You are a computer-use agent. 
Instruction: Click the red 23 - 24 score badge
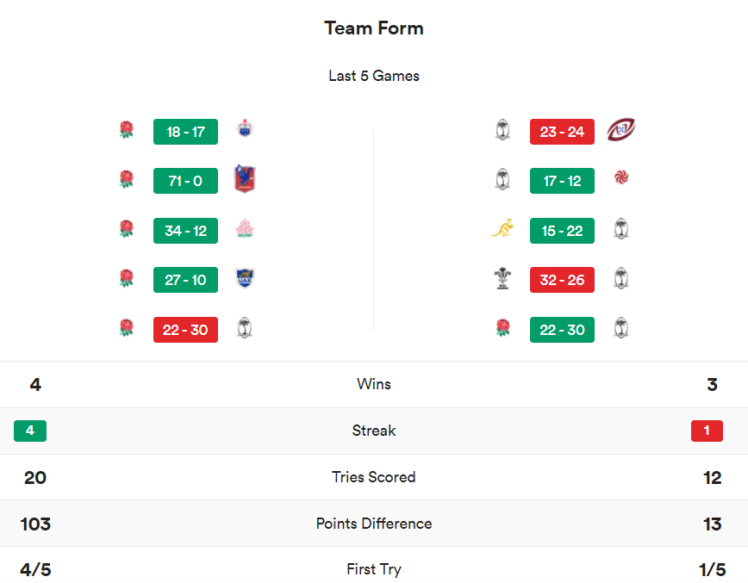click(x=562, y=130)
